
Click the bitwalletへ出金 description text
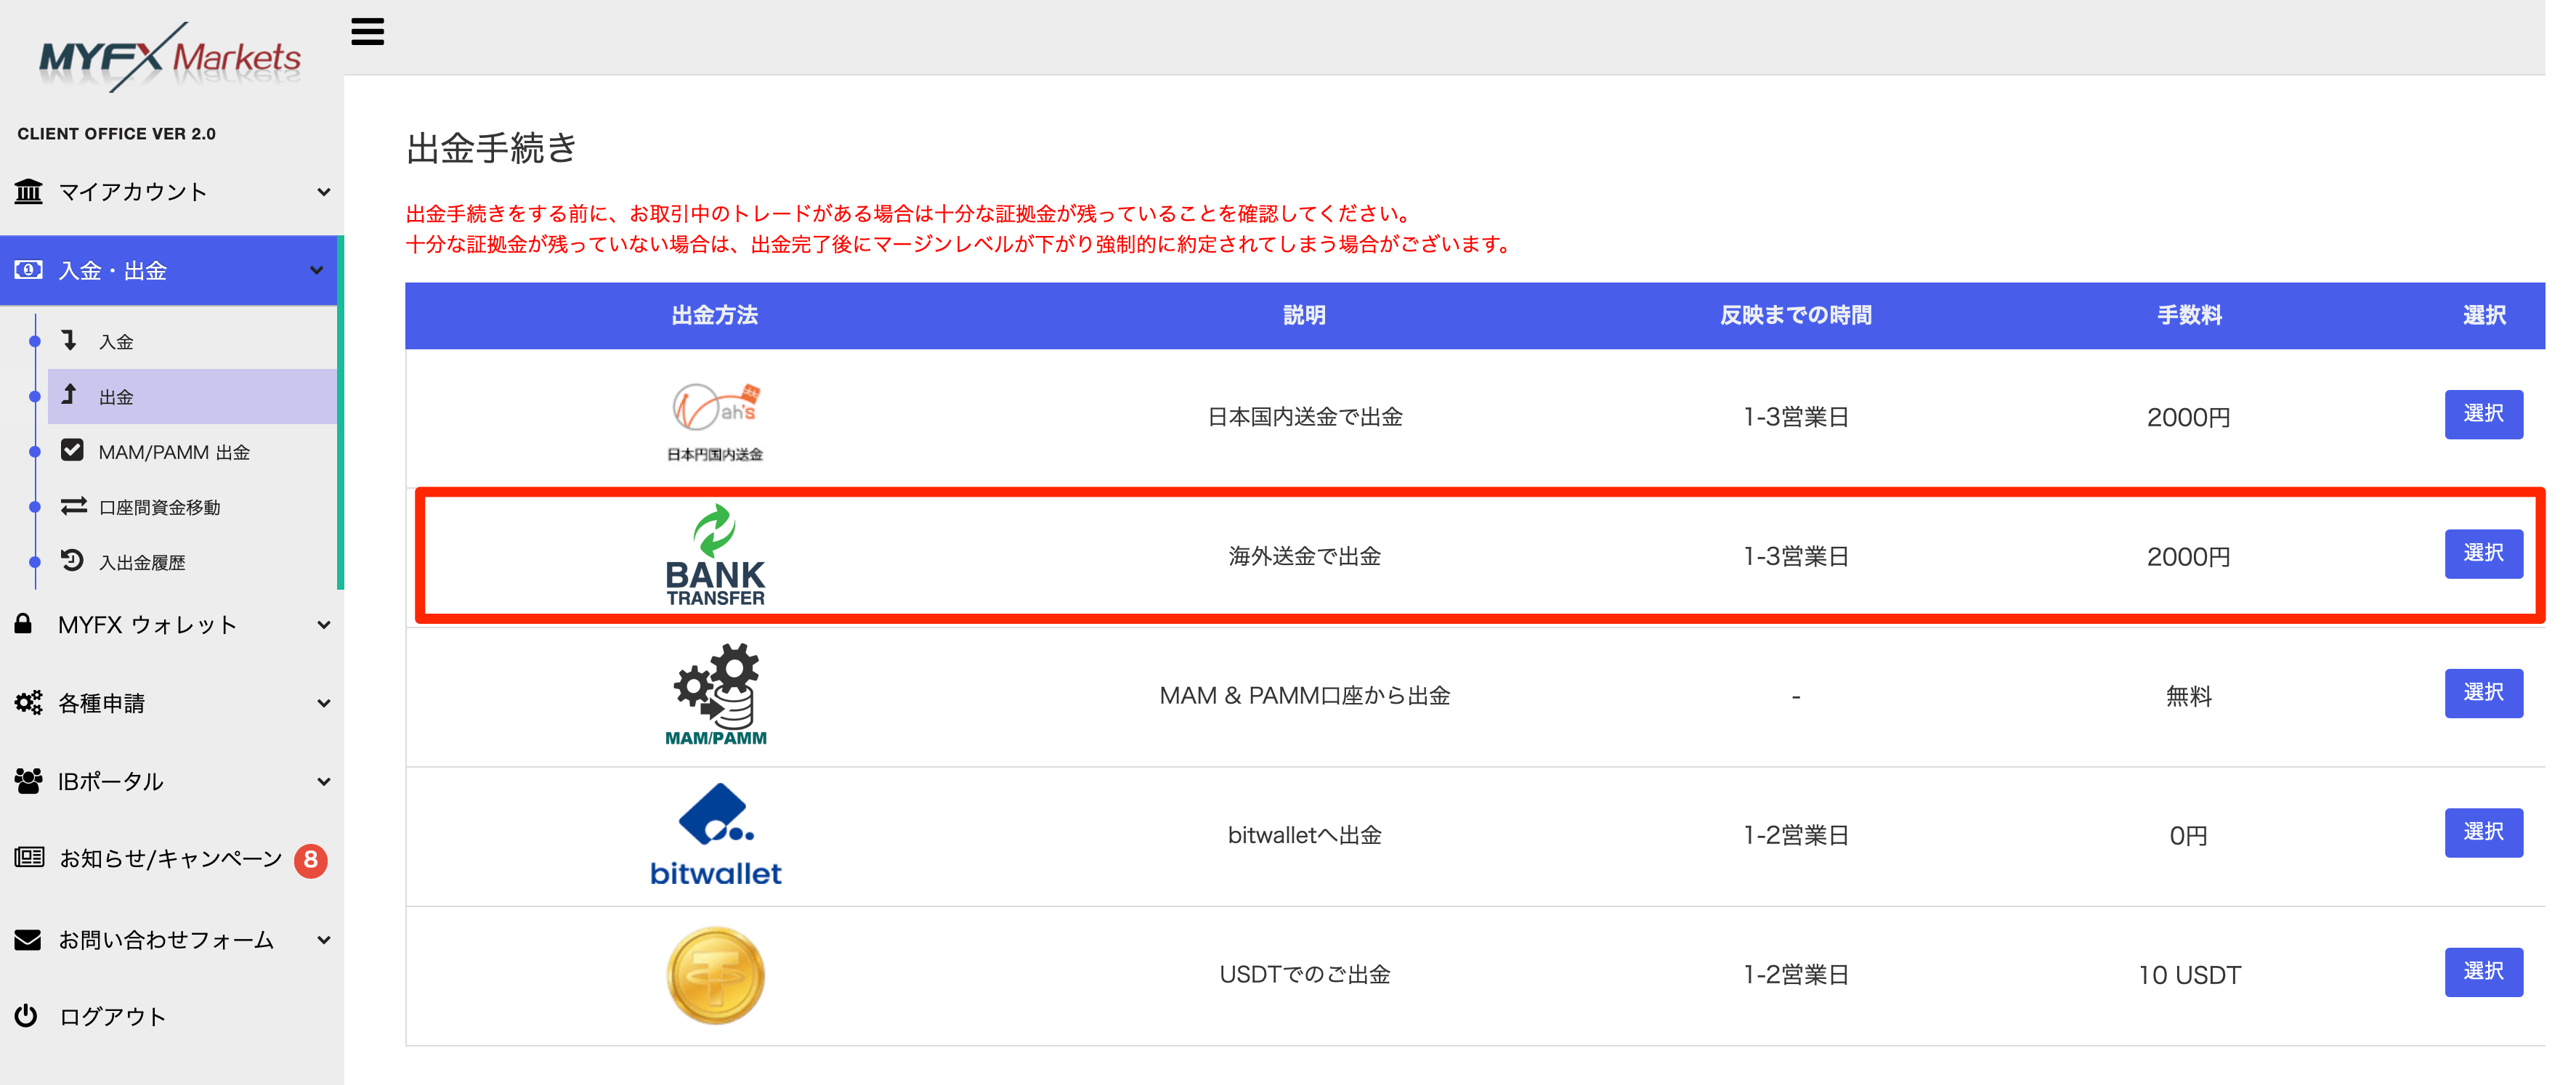pos(1304,835)
